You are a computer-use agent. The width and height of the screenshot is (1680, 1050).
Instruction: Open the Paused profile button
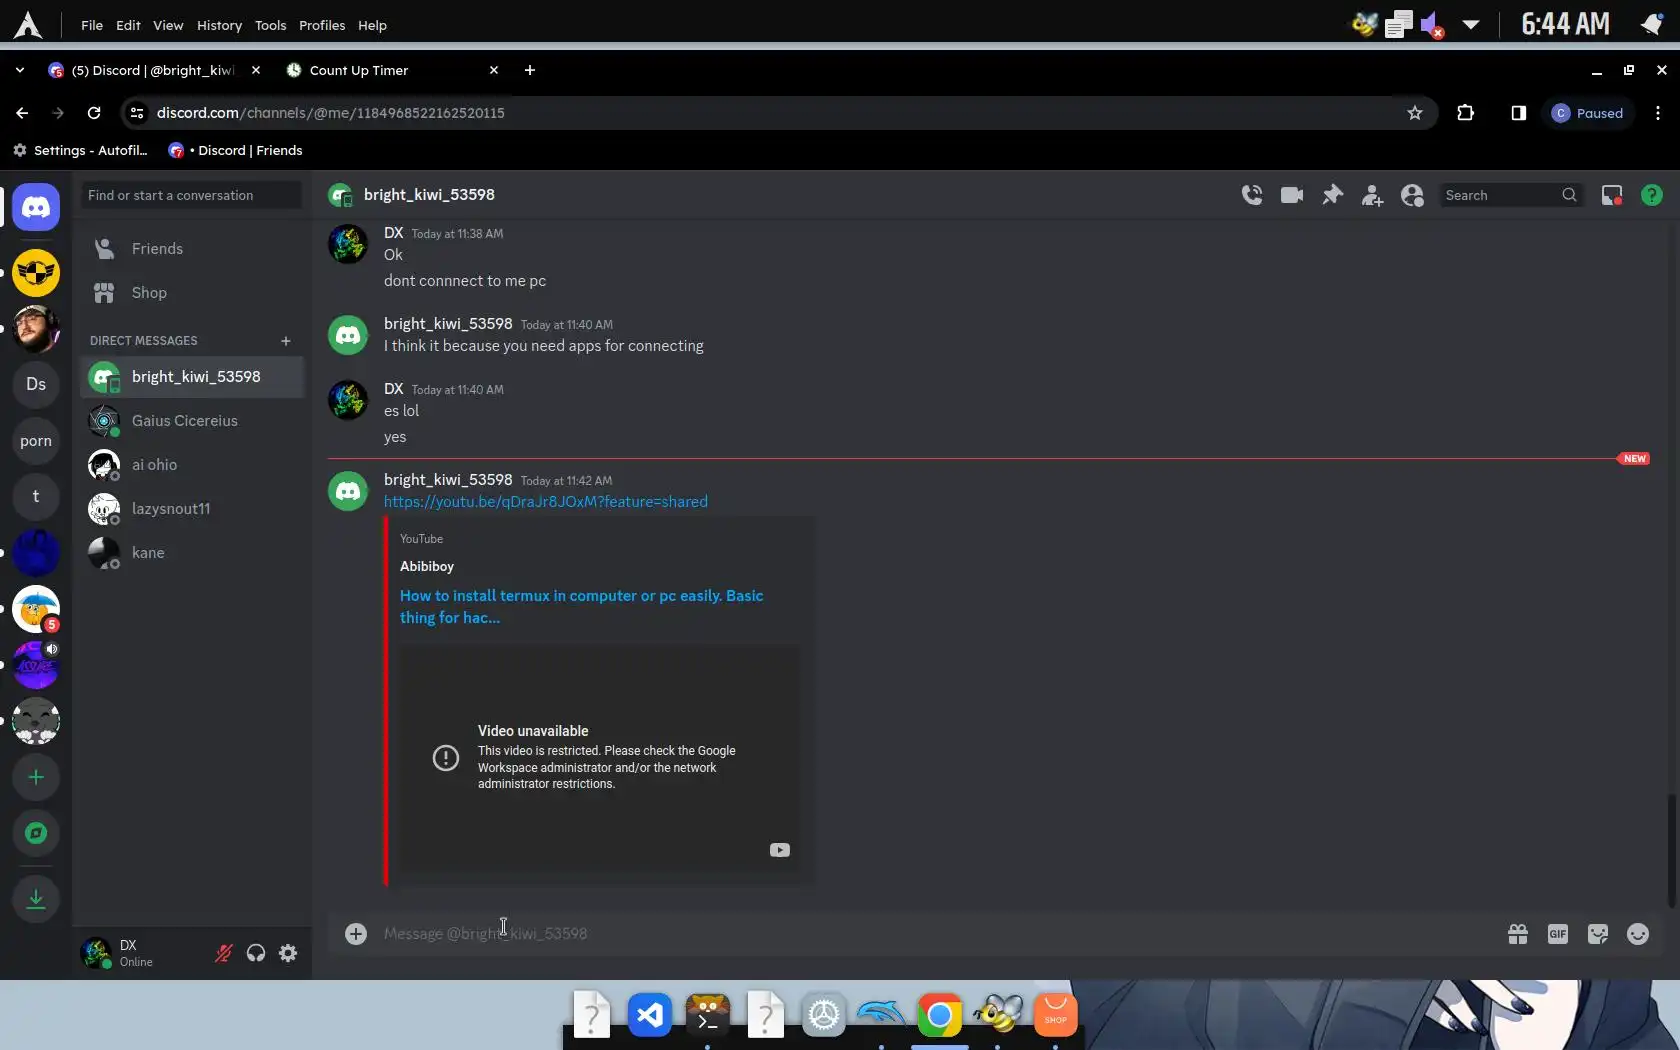point(1588,113)
